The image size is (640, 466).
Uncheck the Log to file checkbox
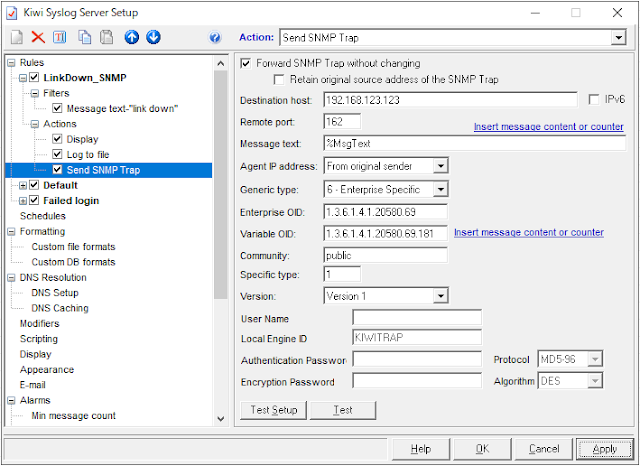57,154
